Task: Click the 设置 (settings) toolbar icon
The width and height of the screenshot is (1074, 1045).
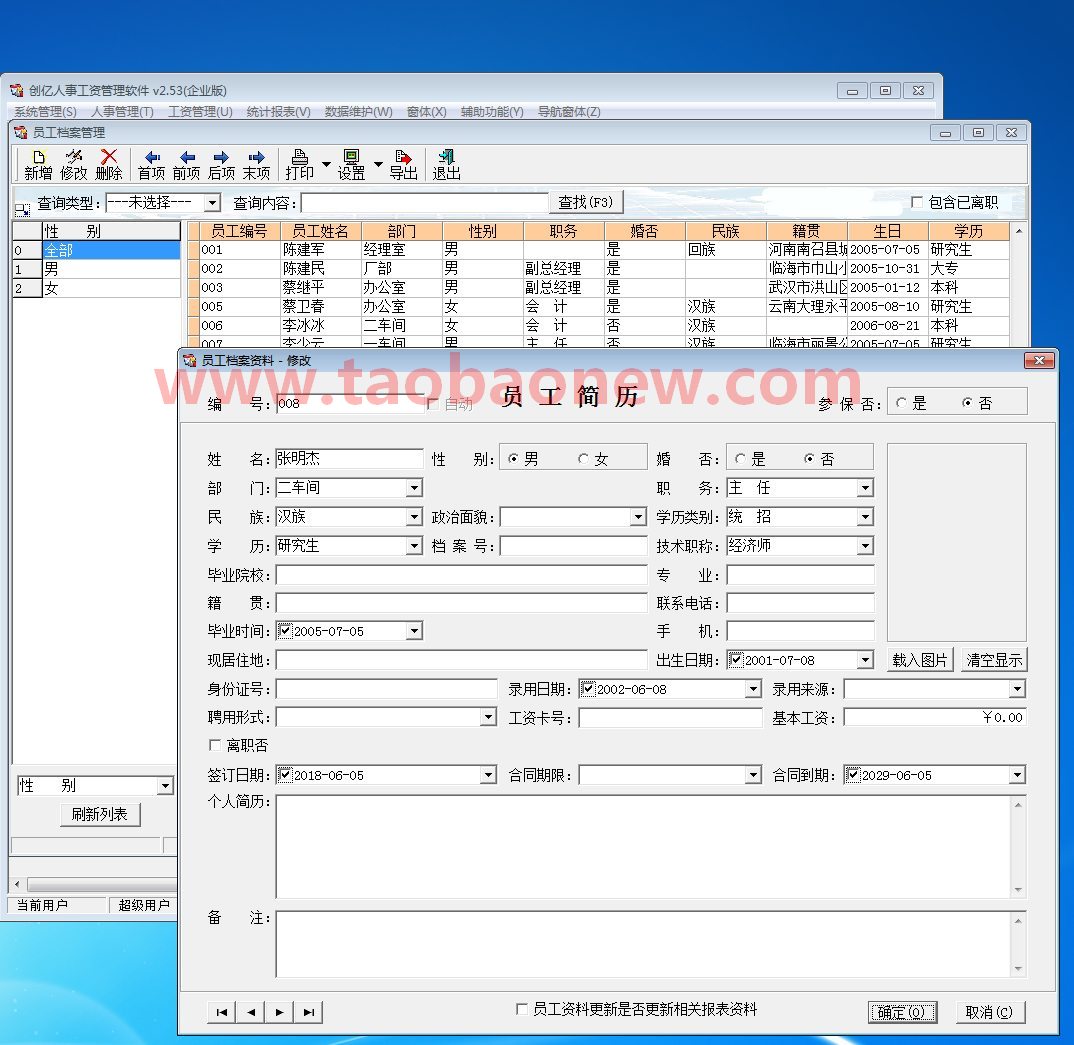Action: (351, 165)
